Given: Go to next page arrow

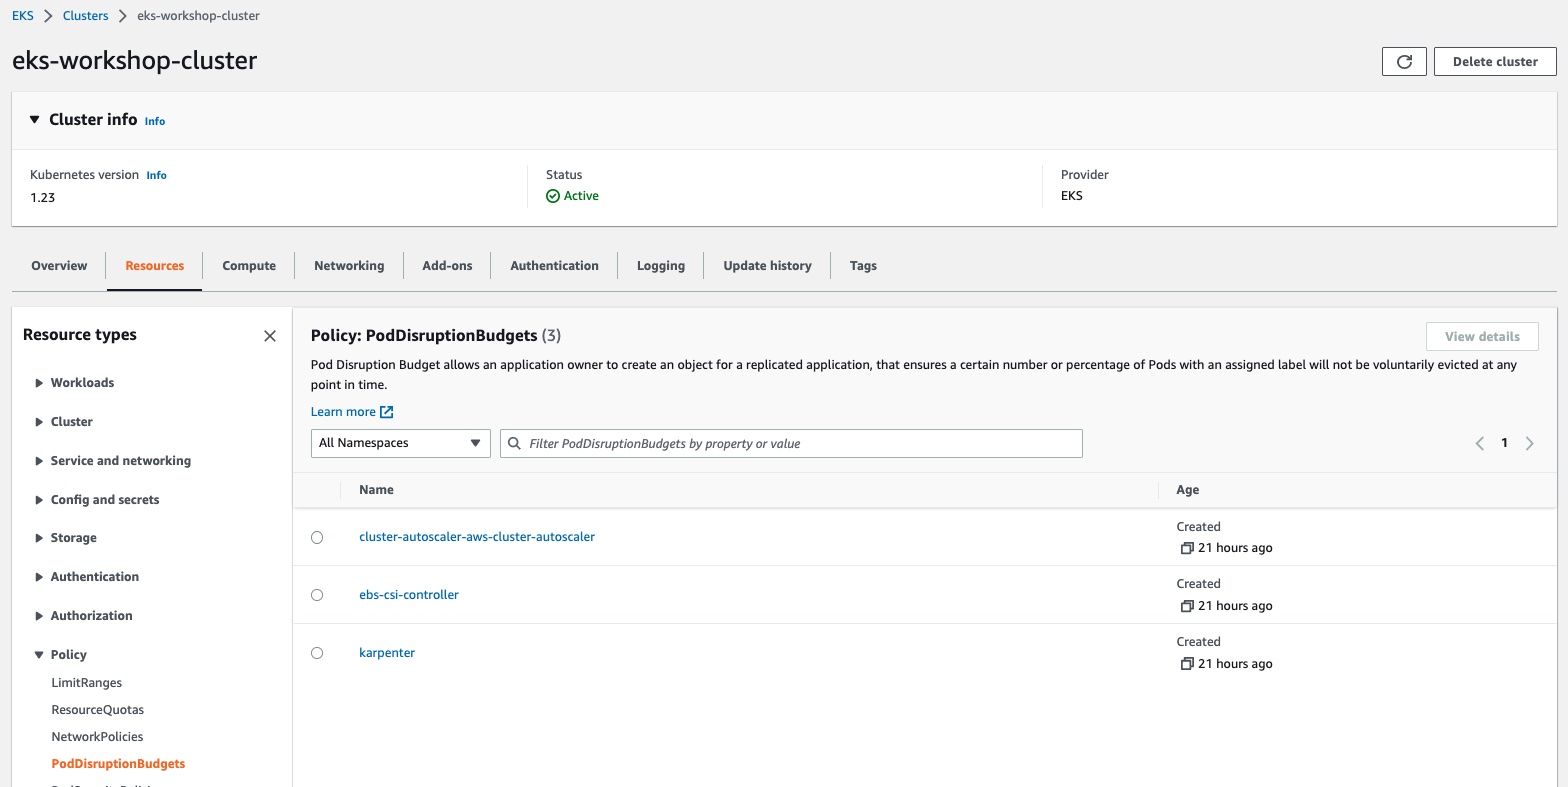Looking at the screenshot, I should point(1529,443).
